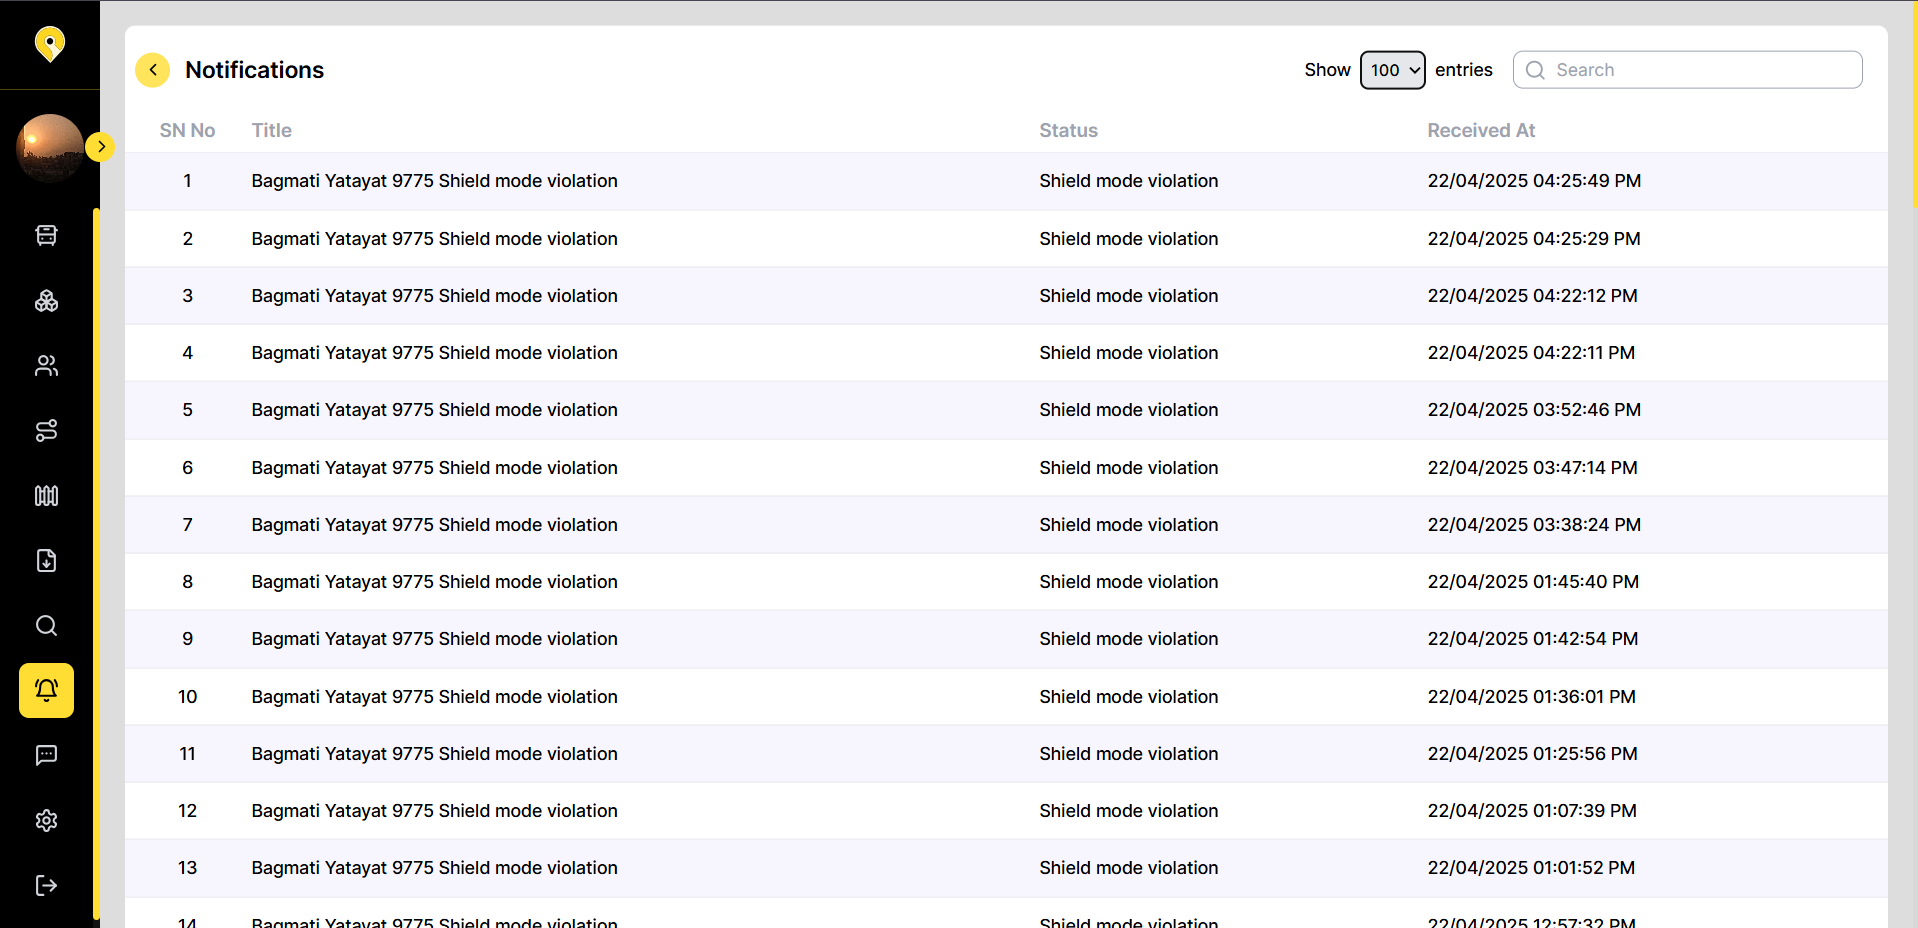
Task: Click serial number 13 cell
Action: click(187, 868)
